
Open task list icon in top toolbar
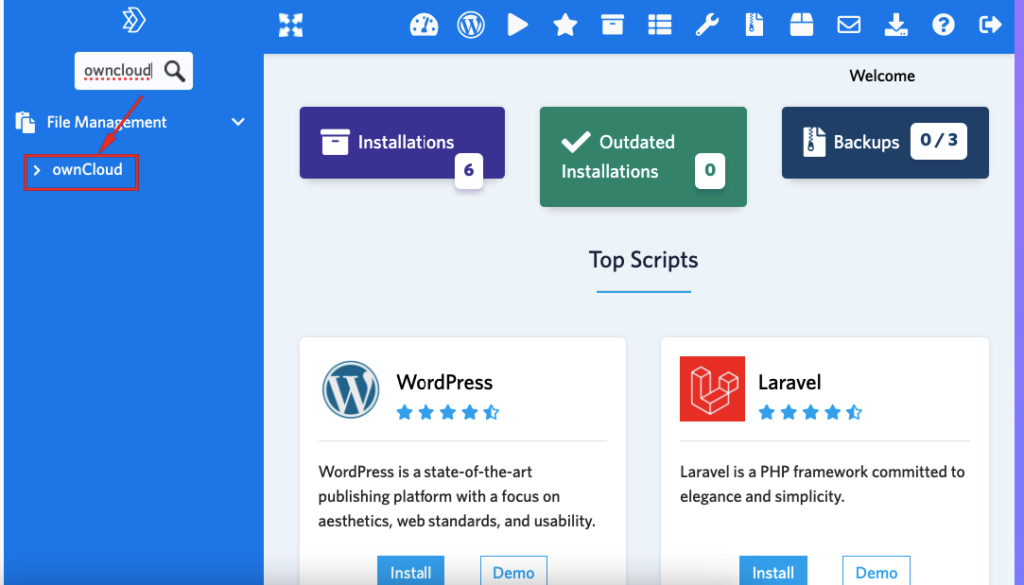pyautogui.click(x=660, y=25)
